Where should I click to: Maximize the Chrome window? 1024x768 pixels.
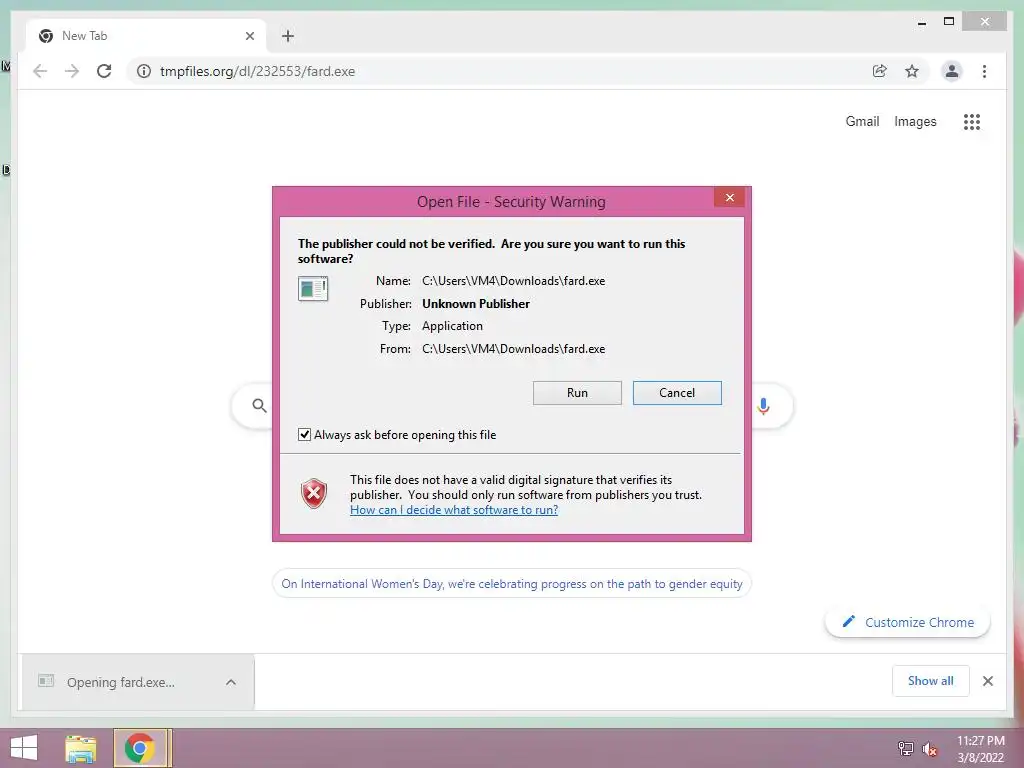[949, 22]
